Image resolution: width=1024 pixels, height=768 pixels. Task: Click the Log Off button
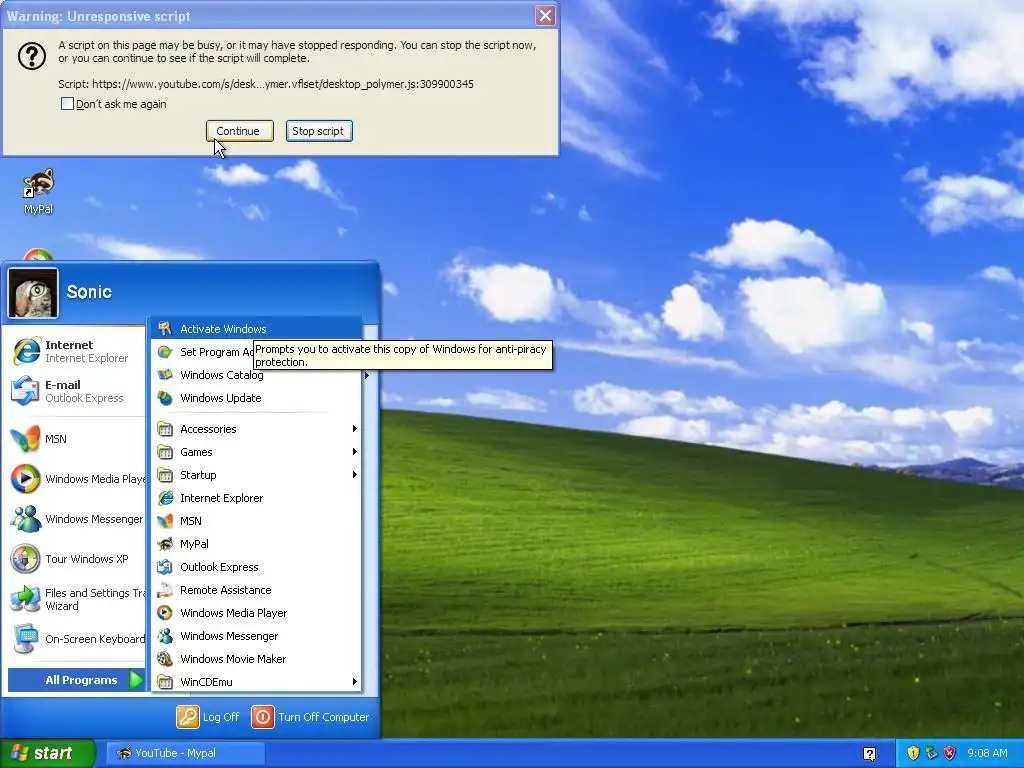coord(209,717)
